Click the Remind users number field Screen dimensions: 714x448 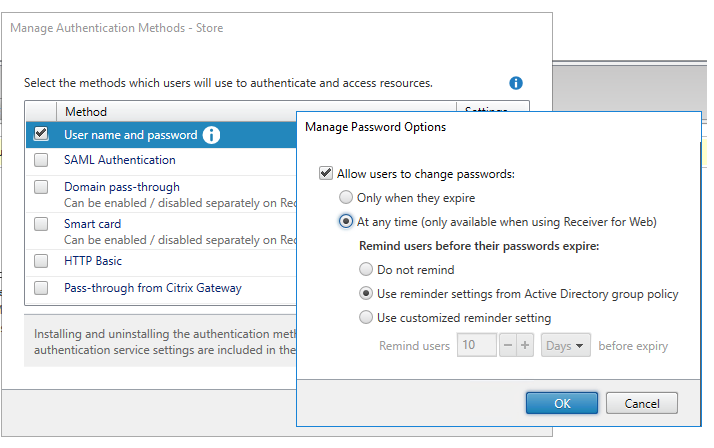point(475,346)
